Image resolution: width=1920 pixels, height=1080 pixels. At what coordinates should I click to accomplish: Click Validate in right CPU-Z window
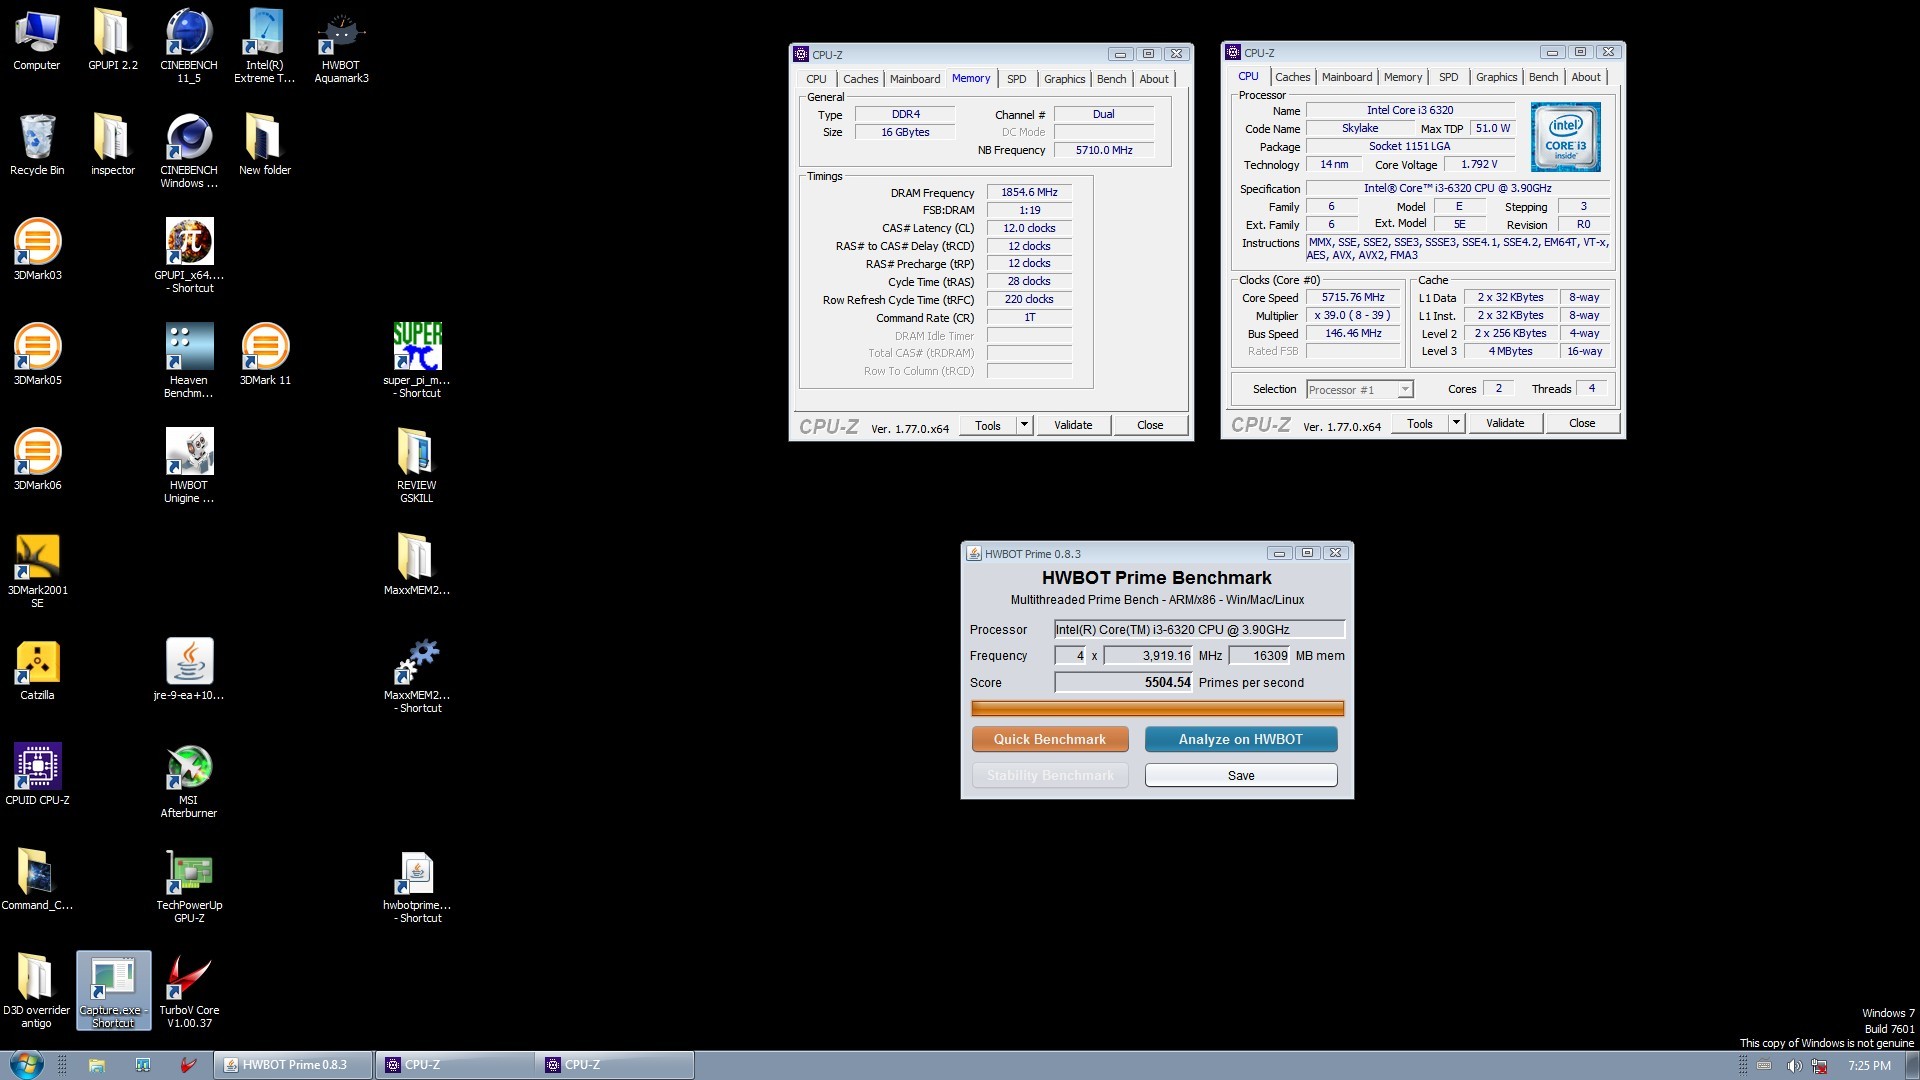(x=1505, y=423)
